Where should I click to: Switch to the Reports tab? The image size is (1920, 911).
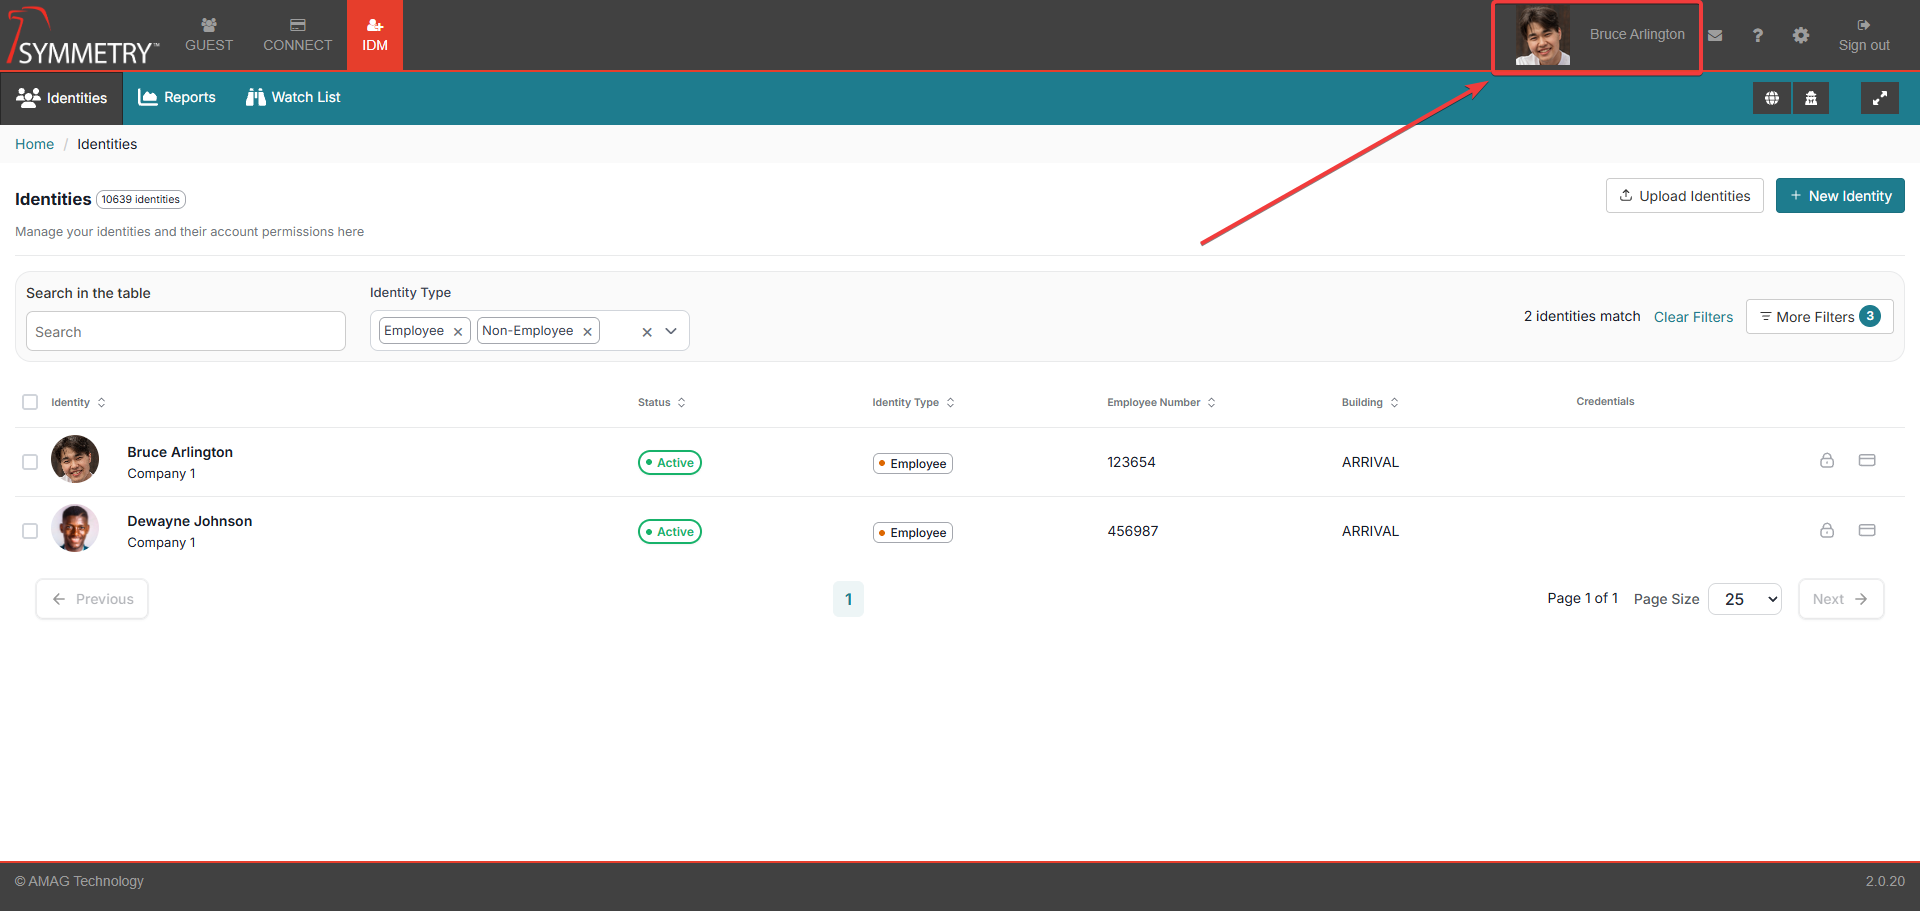pyautogui.click(x=177, y=97)
